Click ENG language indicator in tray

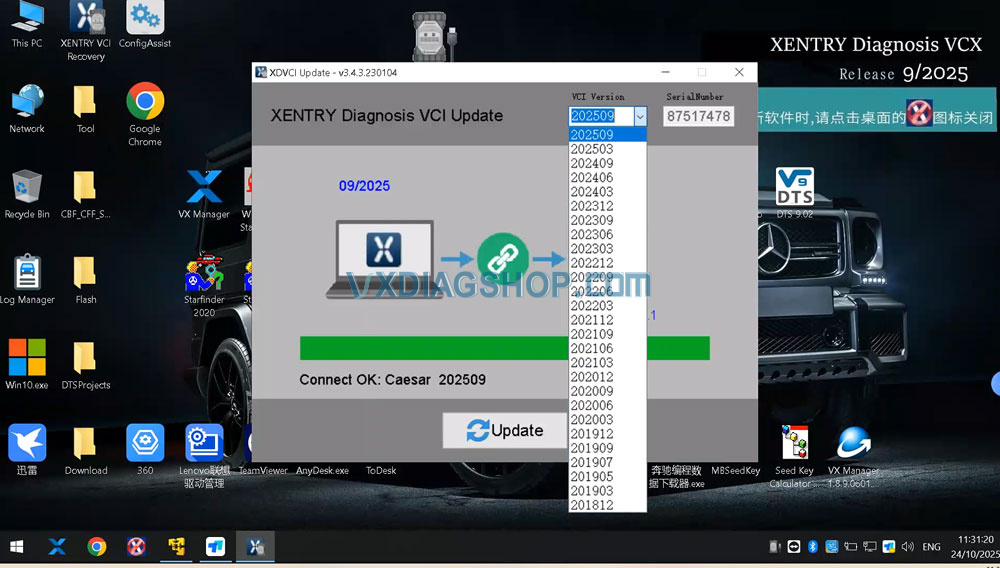pyautogui.click(x=931, y=547)
